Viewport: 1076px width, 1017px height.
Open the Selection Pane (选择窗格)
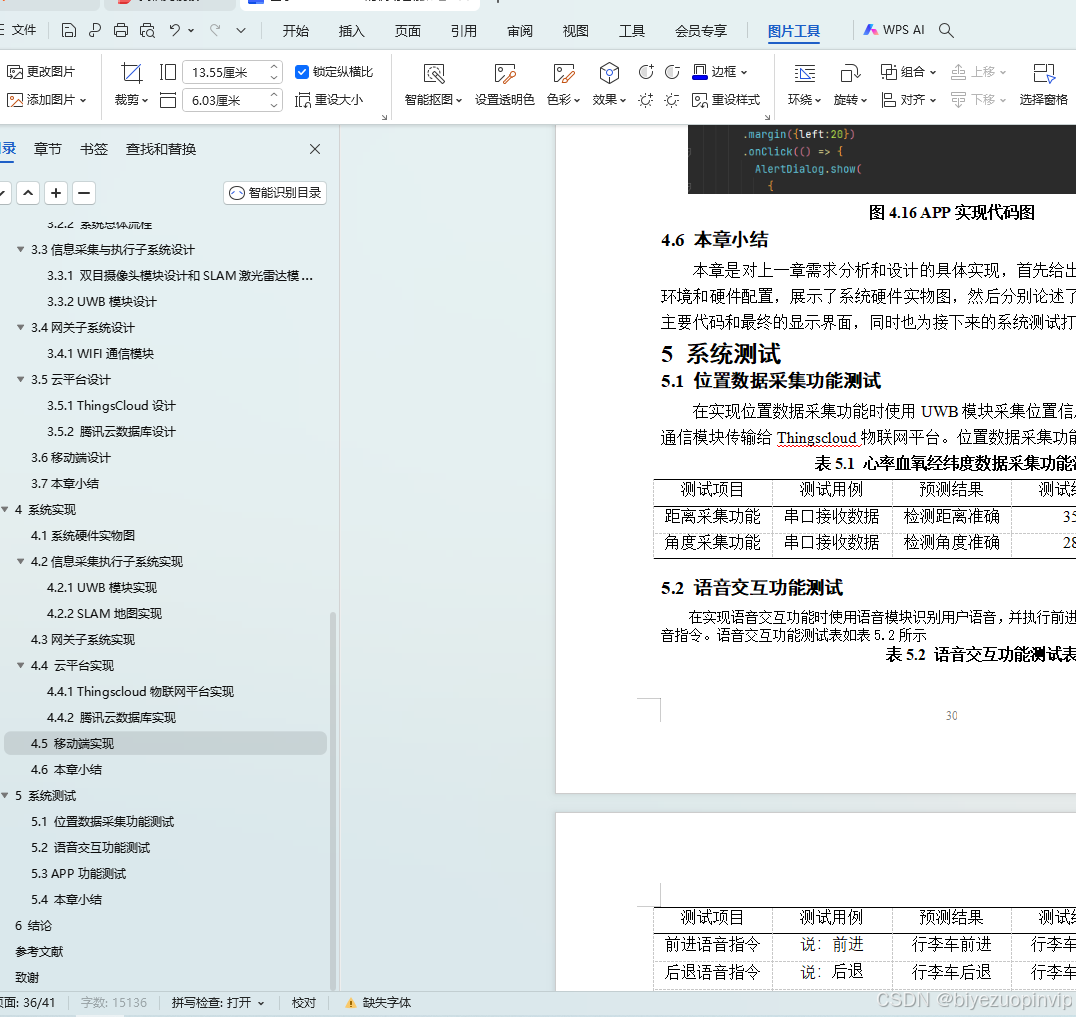[1043, 85]
